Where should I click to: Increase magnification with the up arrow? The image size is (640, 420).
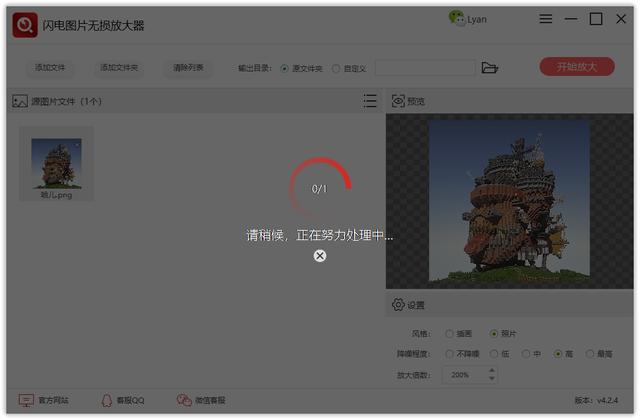492,371
